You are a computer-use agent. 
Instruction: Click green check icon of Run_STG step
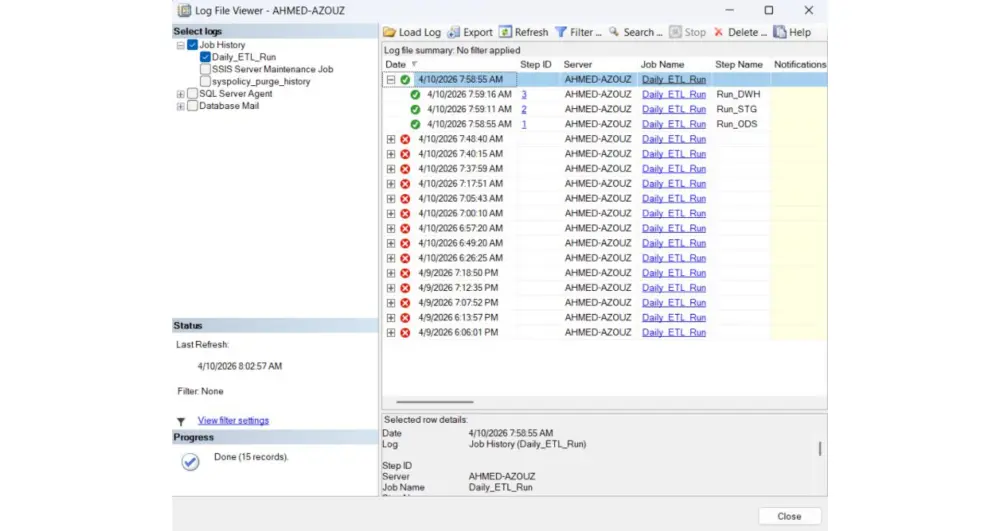[x=415, y=109]
